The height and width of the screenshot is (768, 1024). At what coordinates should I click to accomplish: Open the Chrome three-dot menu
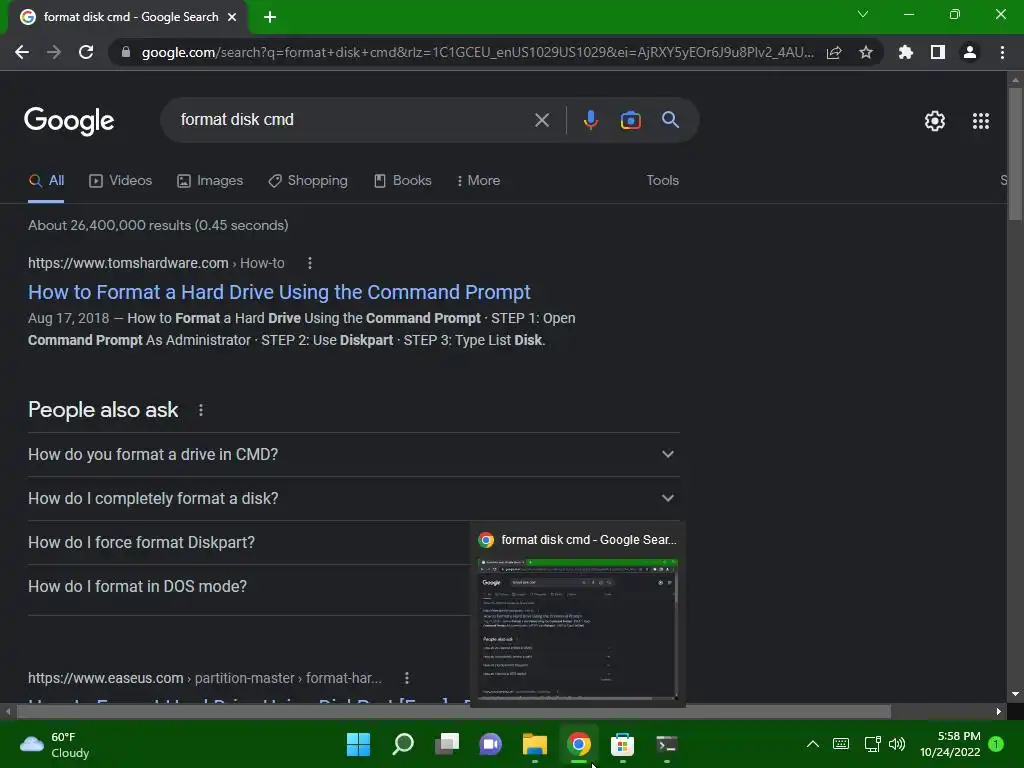click(1002, 52)
